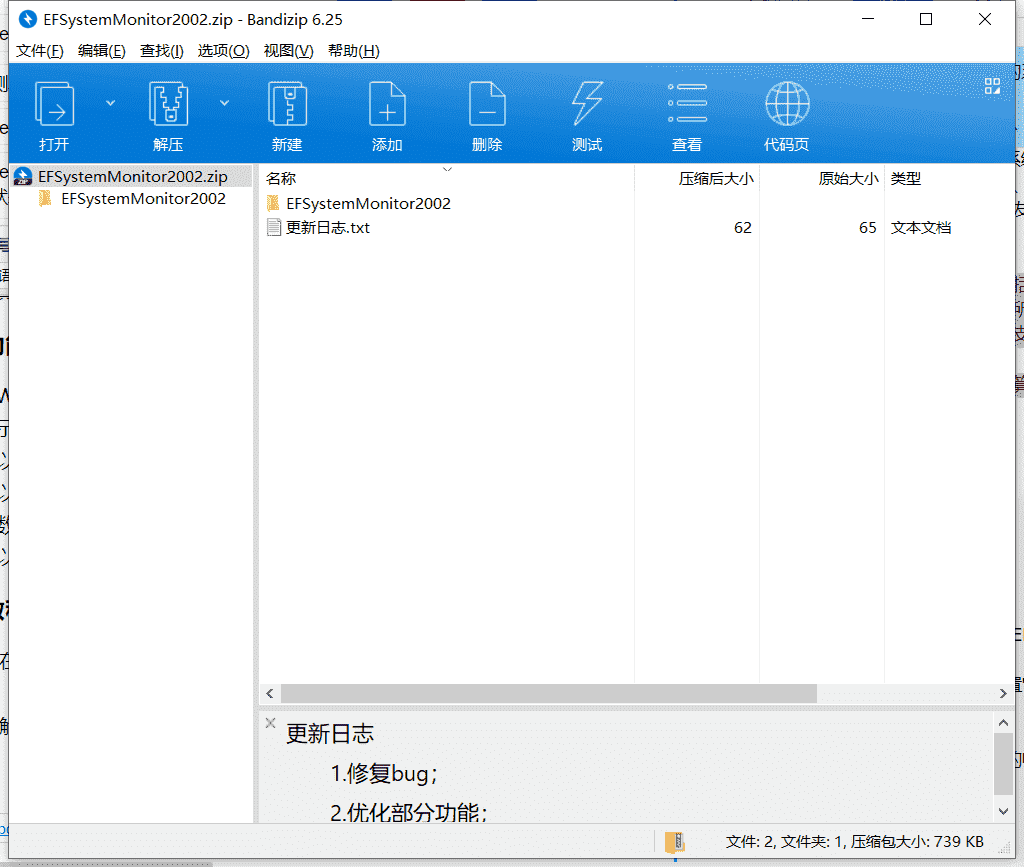Click the archive icon in the status bar
This screenshot has height=867, width=1024.
[x=675, y=842]
